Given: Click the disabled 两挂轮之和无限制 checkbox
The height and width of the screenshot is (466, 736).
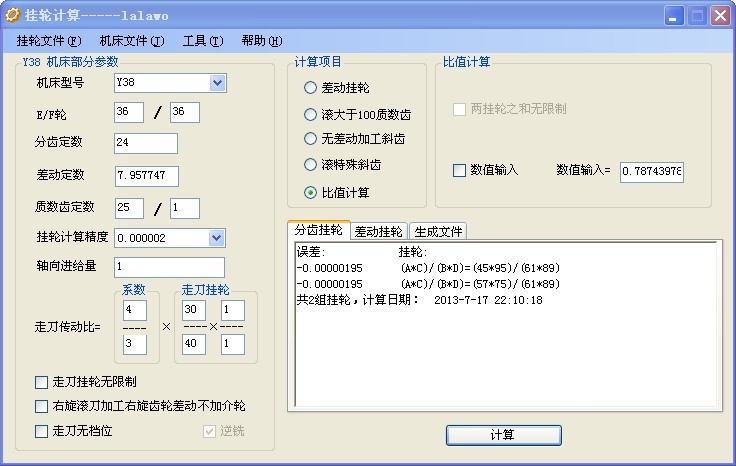Looking at the screenshot, I should click(459, 109).
